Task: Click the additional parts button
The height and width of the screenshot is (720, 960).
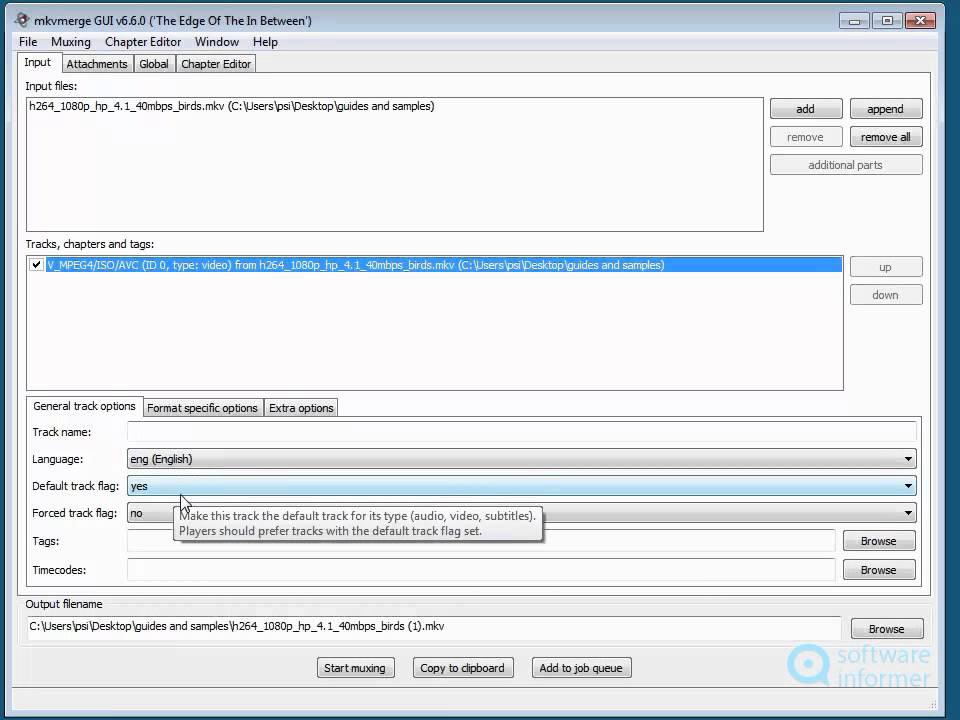Action: tap(846, 165)
